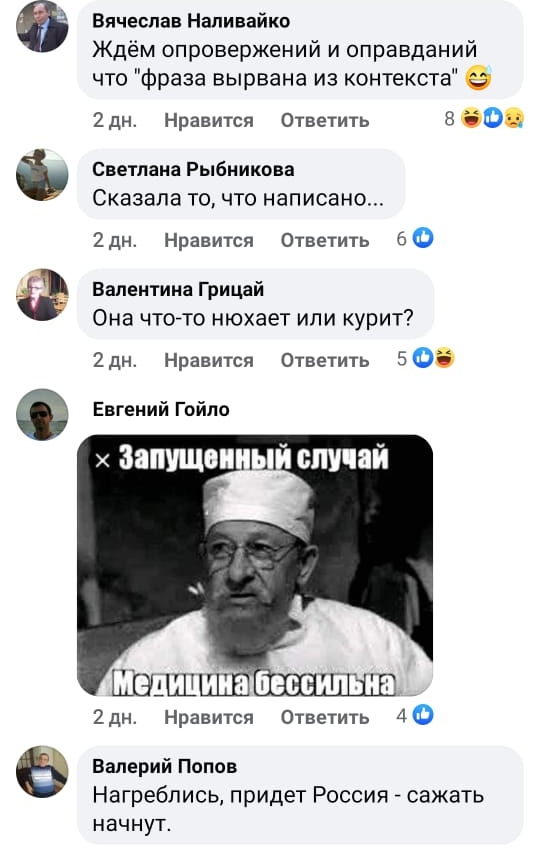The image size is (540, 850).
Task: View reactions on Вячеслав Наливайко's comment
Action: pyautogui.click(x=484, y=118)
